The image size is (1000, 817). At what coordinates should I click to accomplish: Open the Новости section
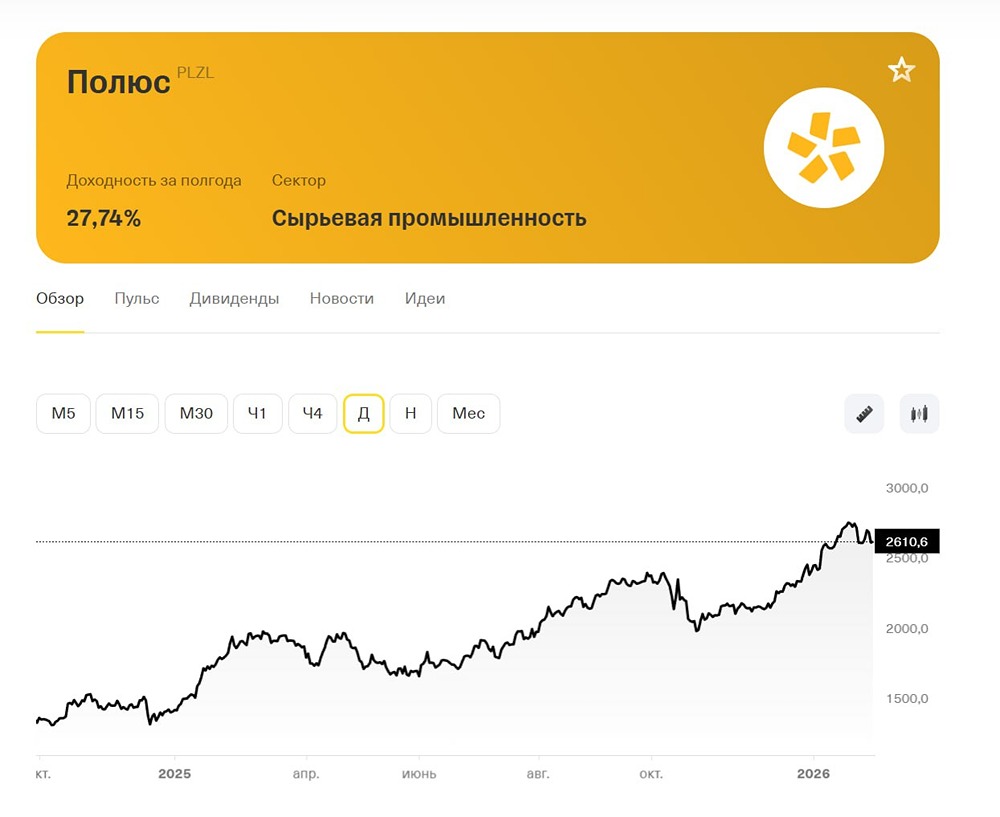342,298
